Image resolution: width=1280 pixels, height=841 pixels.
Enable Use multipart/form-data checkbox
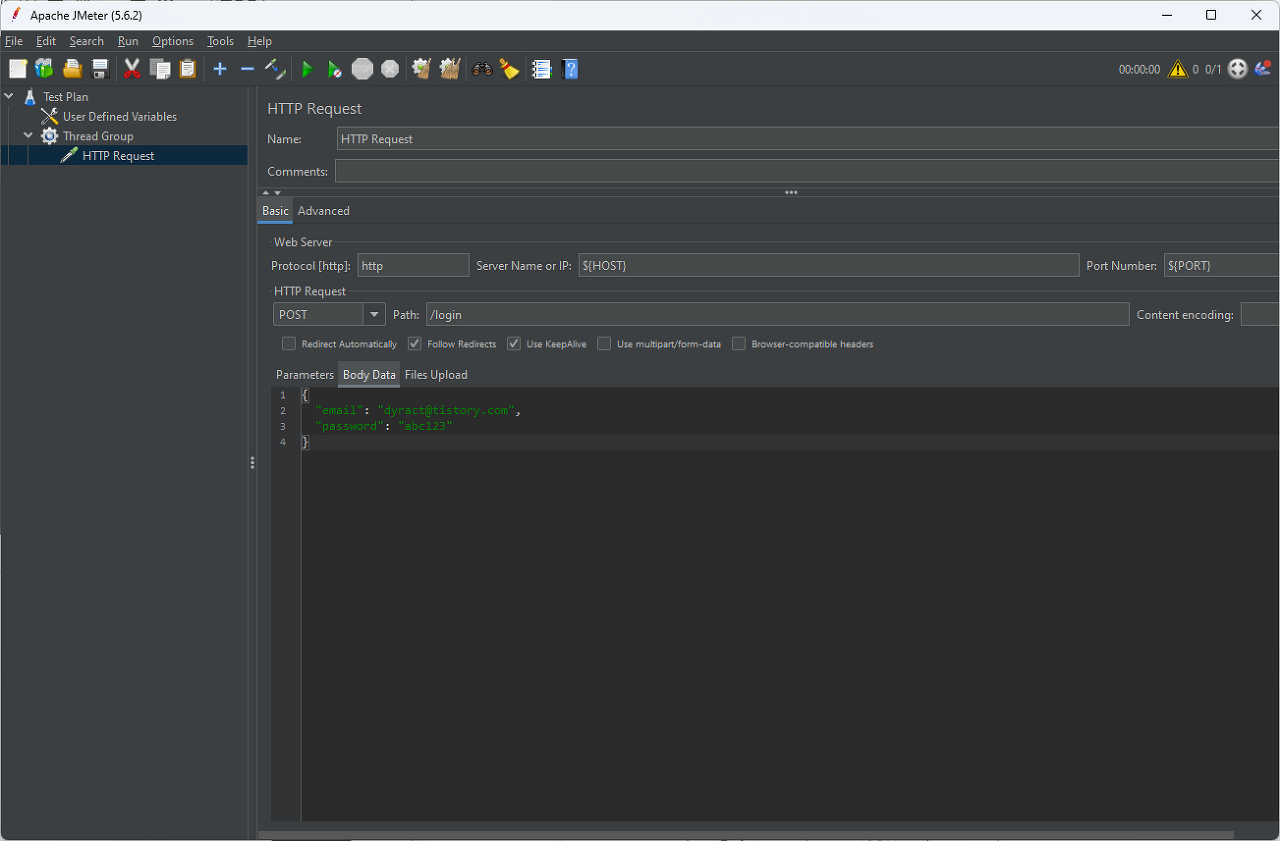604,344
